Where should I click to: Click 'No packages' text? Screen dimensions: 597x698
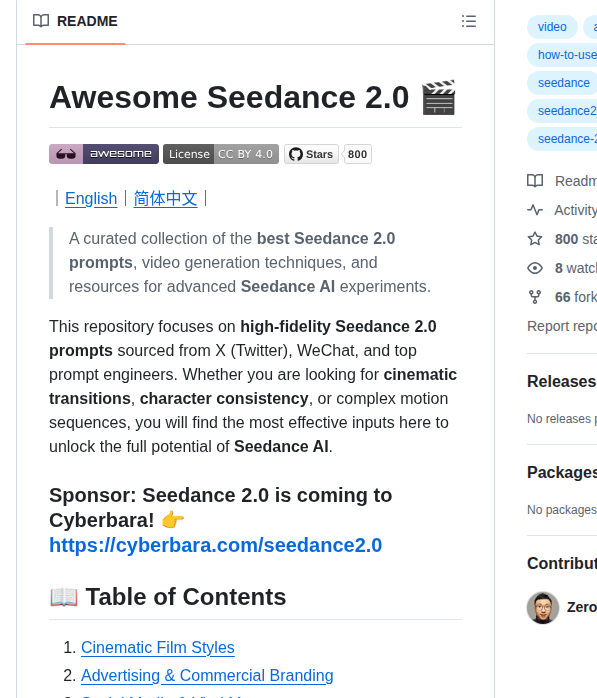pyautogui.click(x=562, y=510)
